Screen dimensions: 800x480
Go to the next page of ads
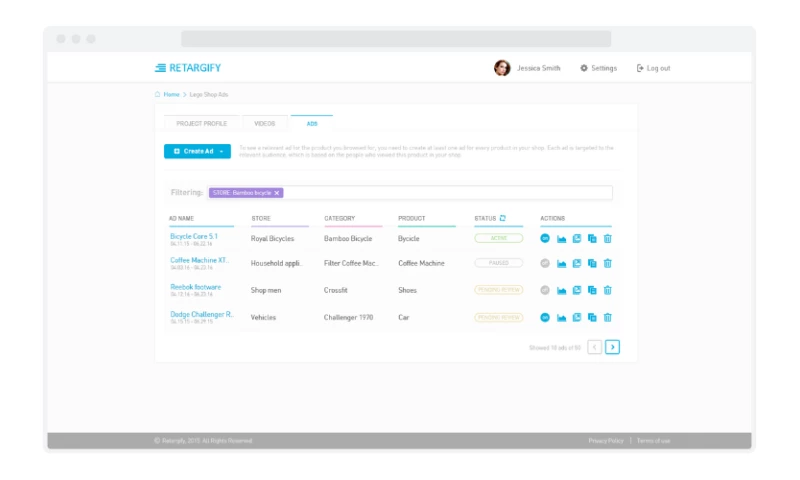tap(612, 347)
